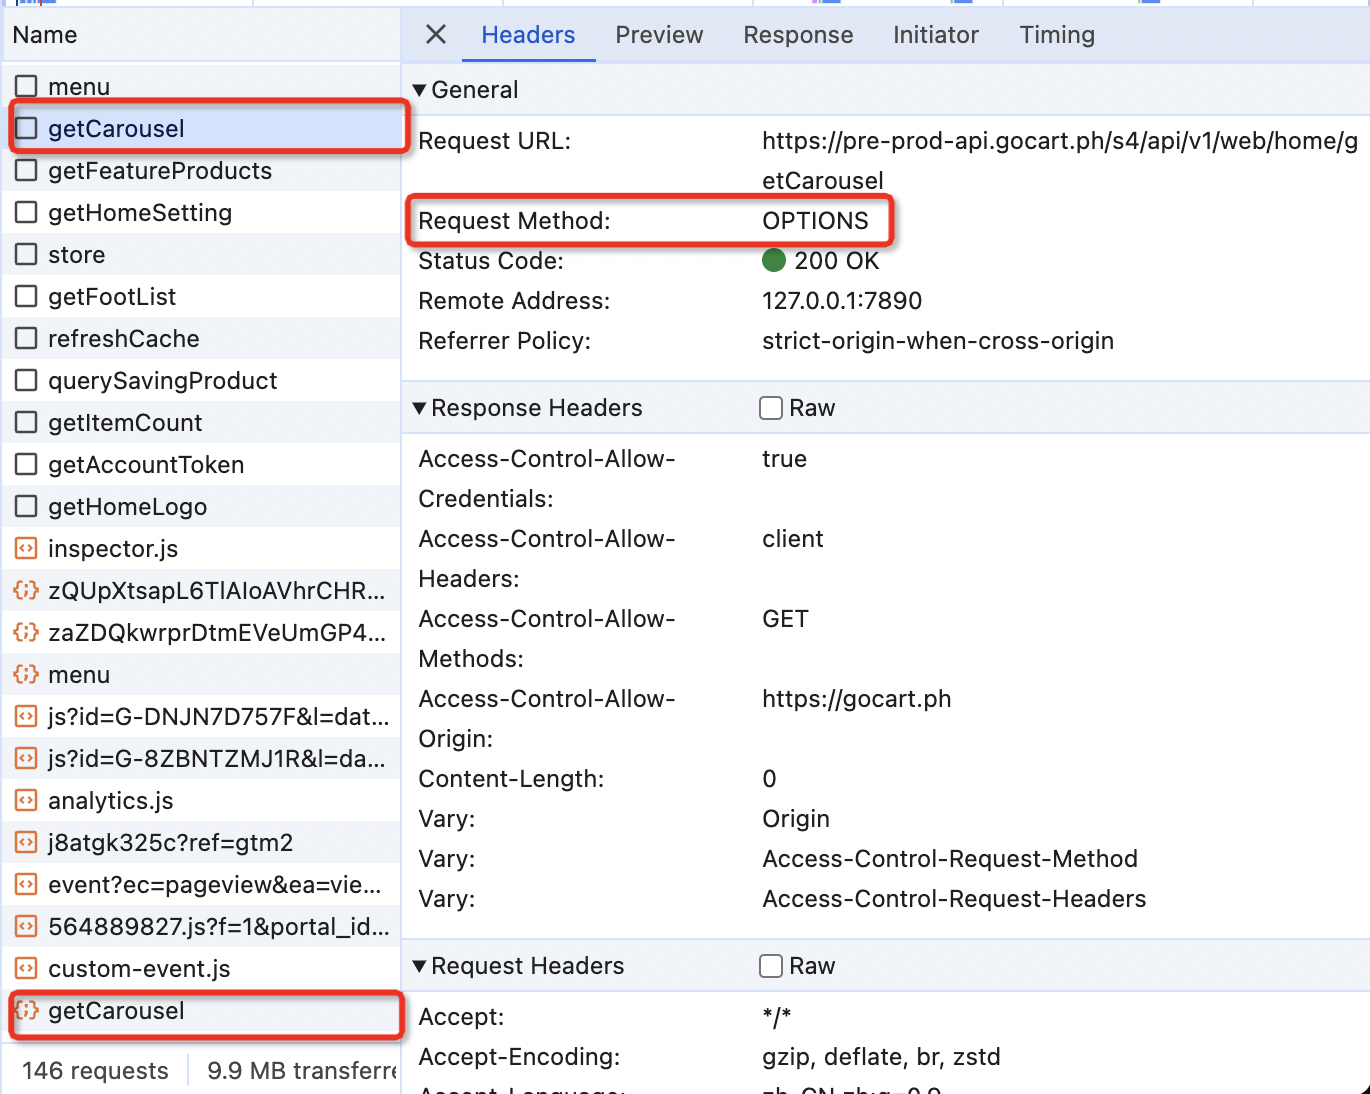
Task: Click fetch icon beside zQUpXtsapL6TlAIoAVhrCHR request
Action: (26, 591)
